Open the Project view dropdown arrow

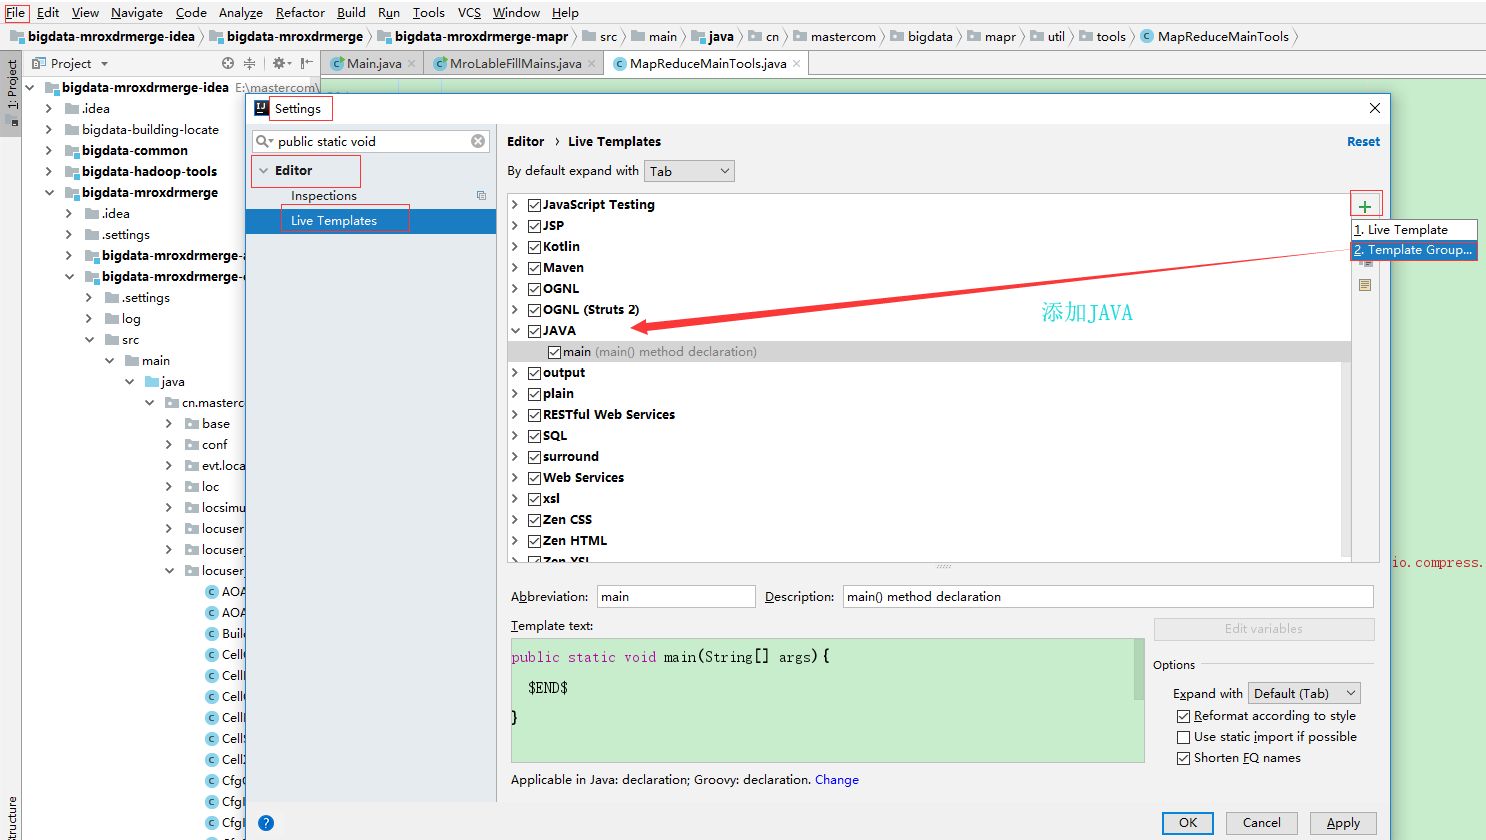[x=104, y=64]
